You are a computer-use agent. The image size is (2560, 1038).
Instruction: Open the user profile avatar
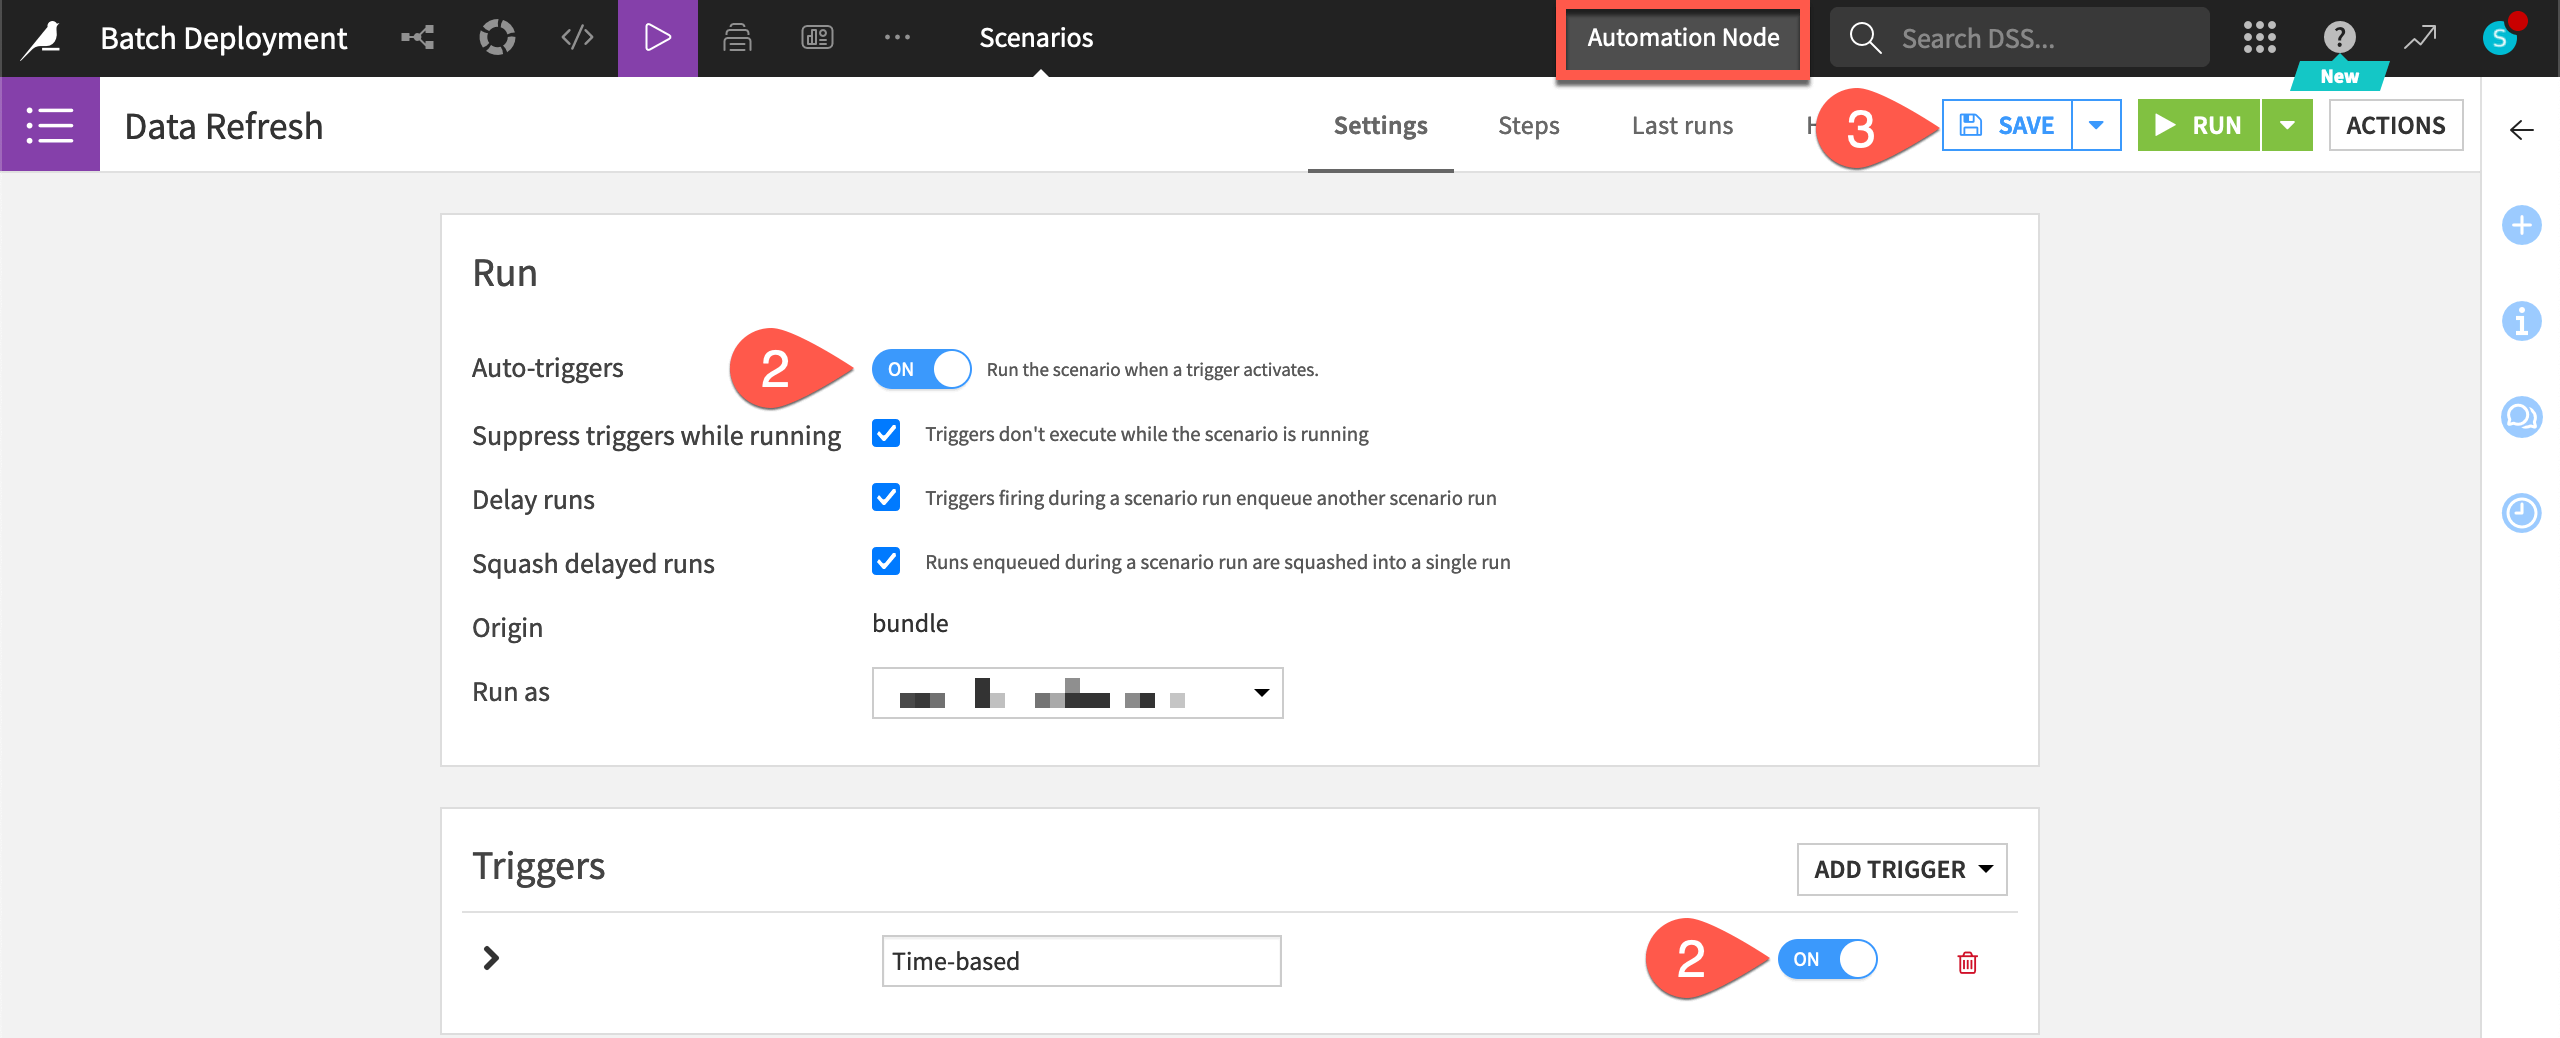tap(2500, 38)
